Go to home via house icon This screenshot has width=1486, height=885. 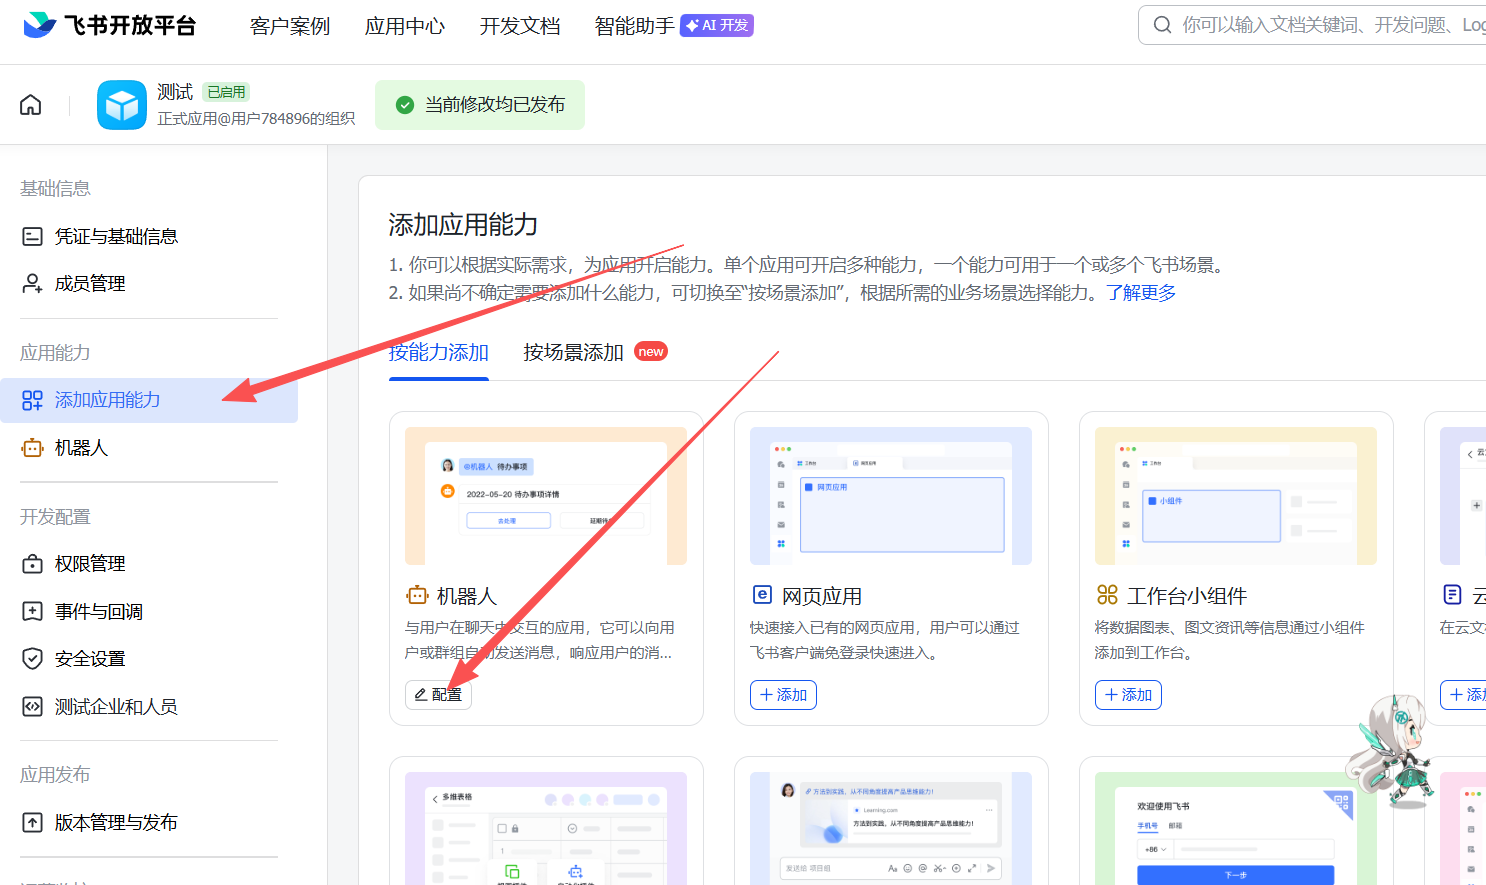coord(31,105)
